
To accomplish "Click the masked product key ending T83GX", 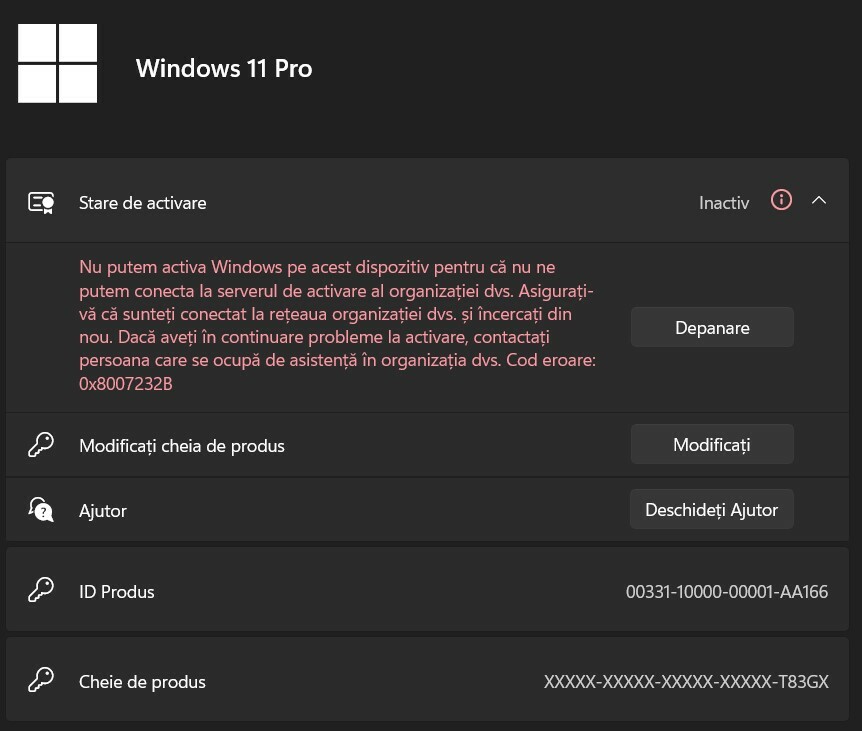I will pyautogui.click(x=686, y=682).
